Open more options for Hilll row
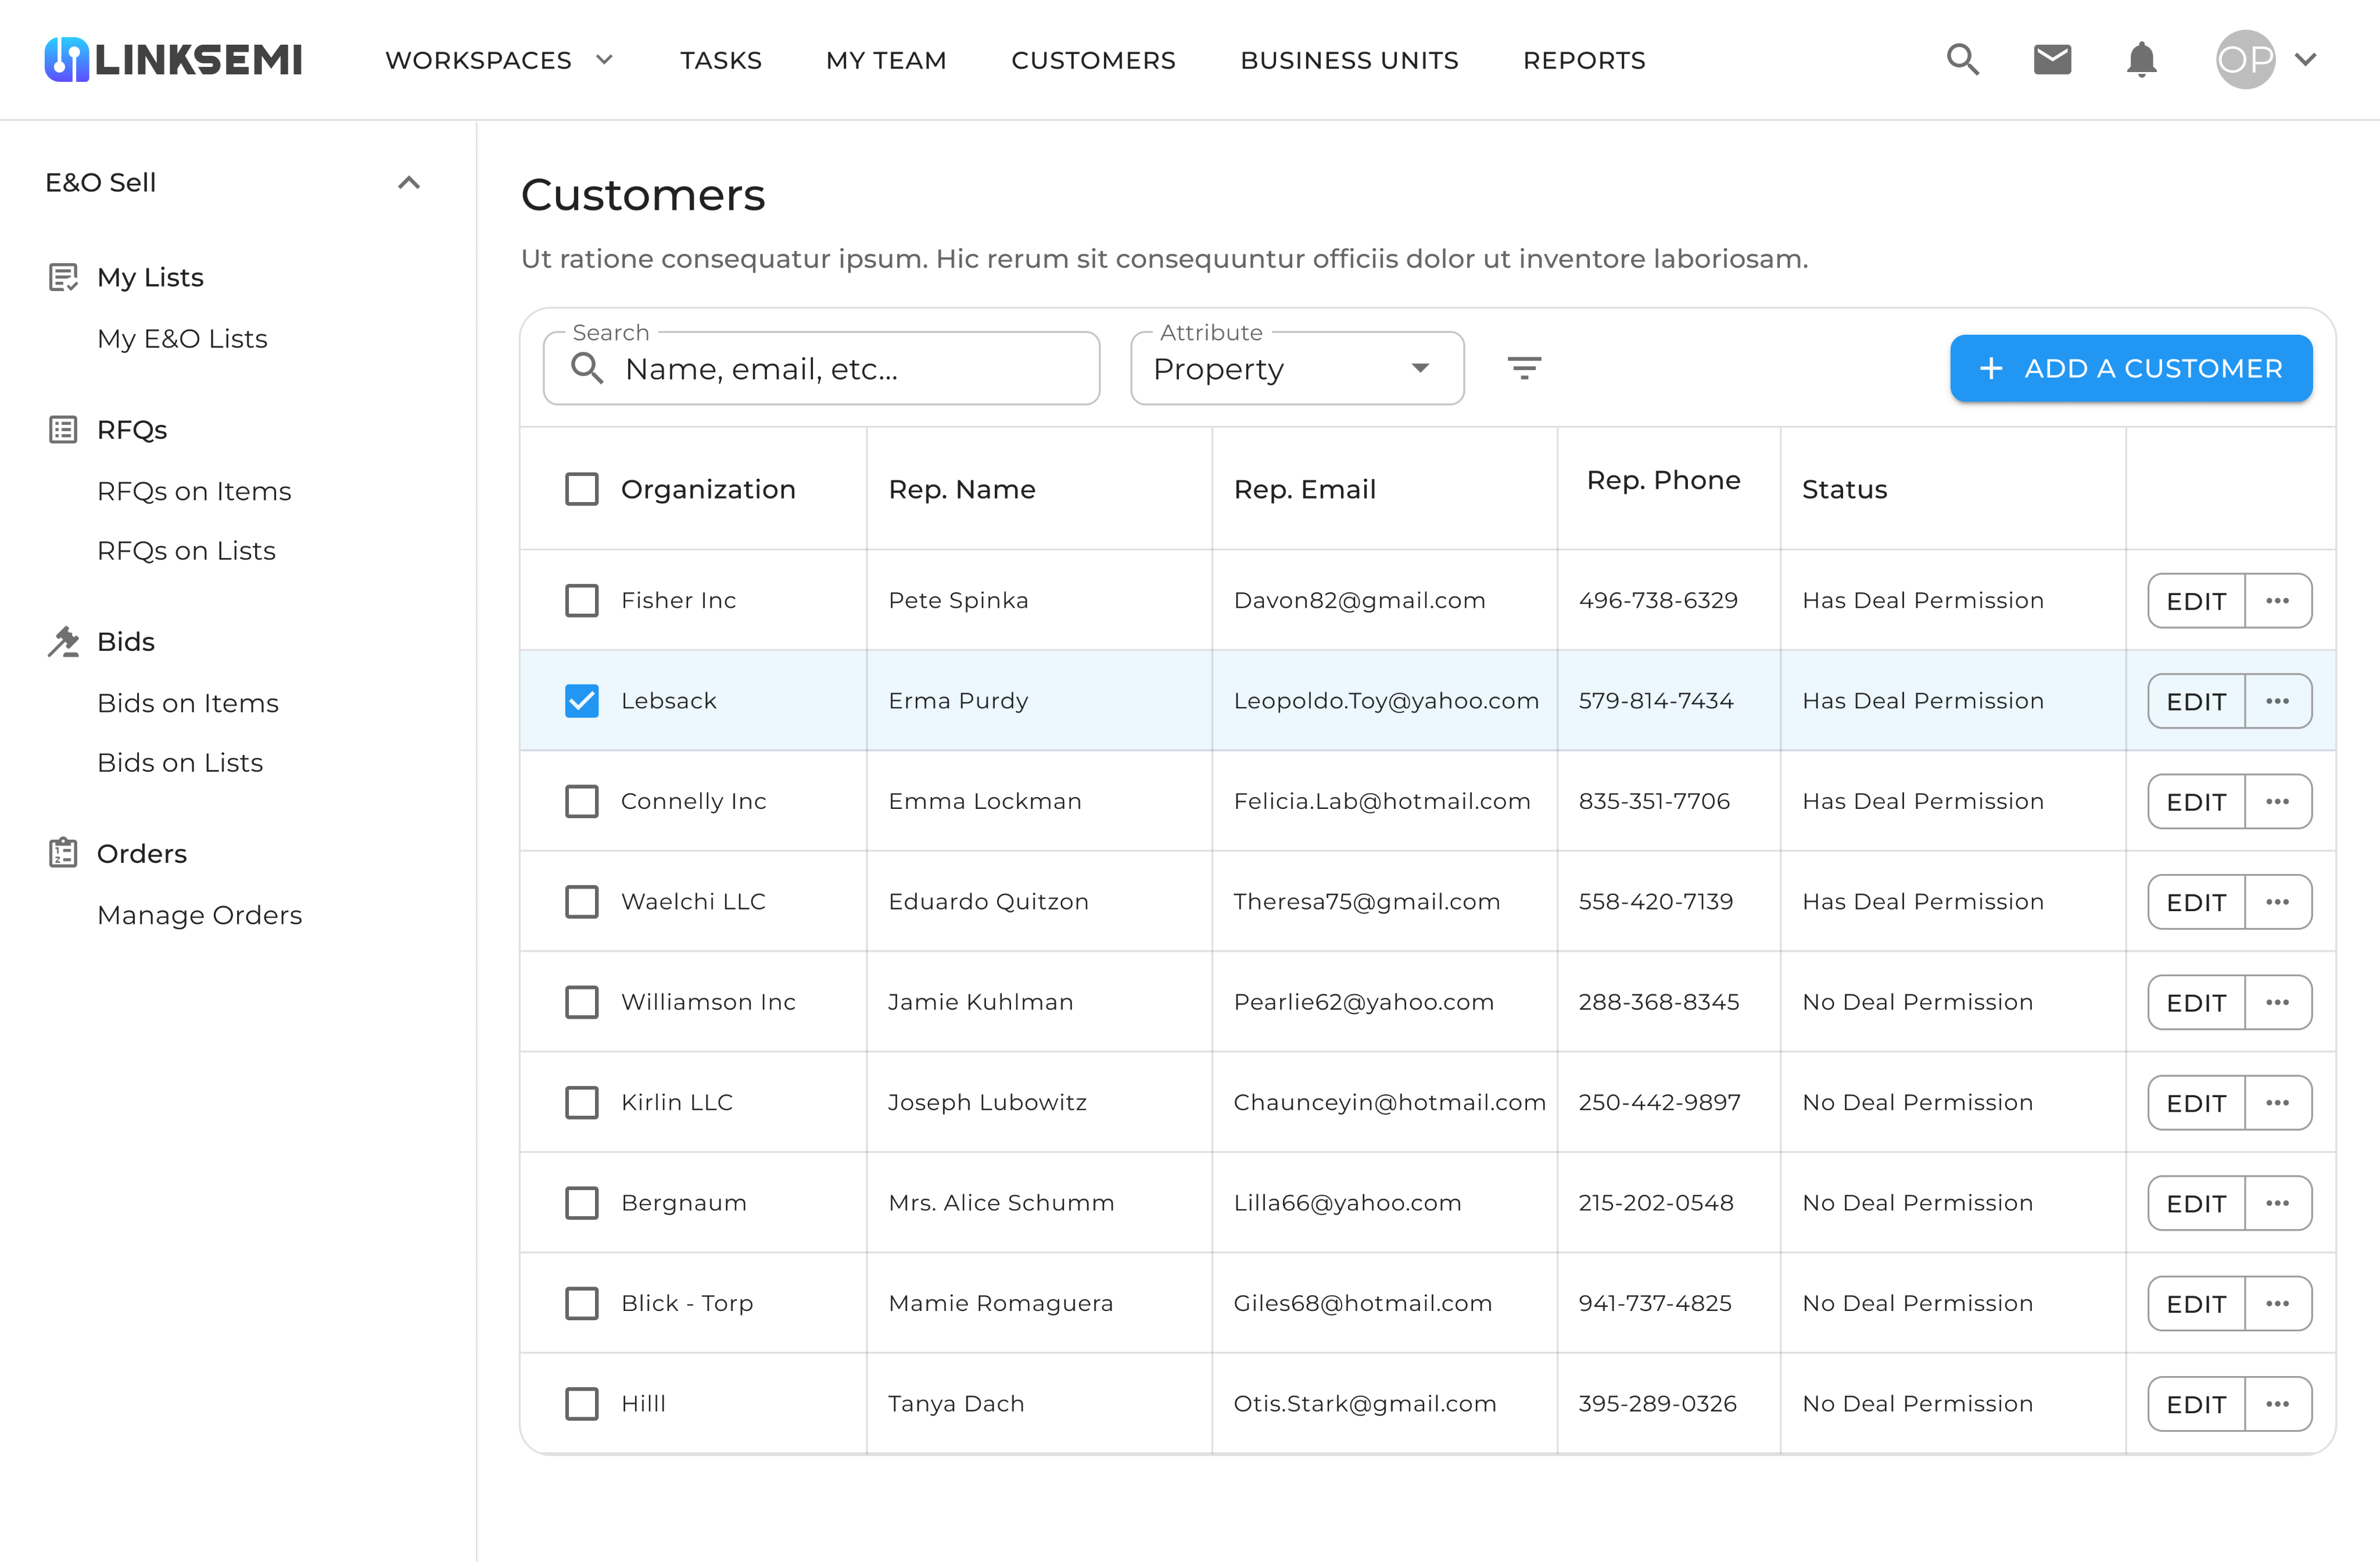The width and height of the screenshot is (2380, 1562). (2278, 1404)
